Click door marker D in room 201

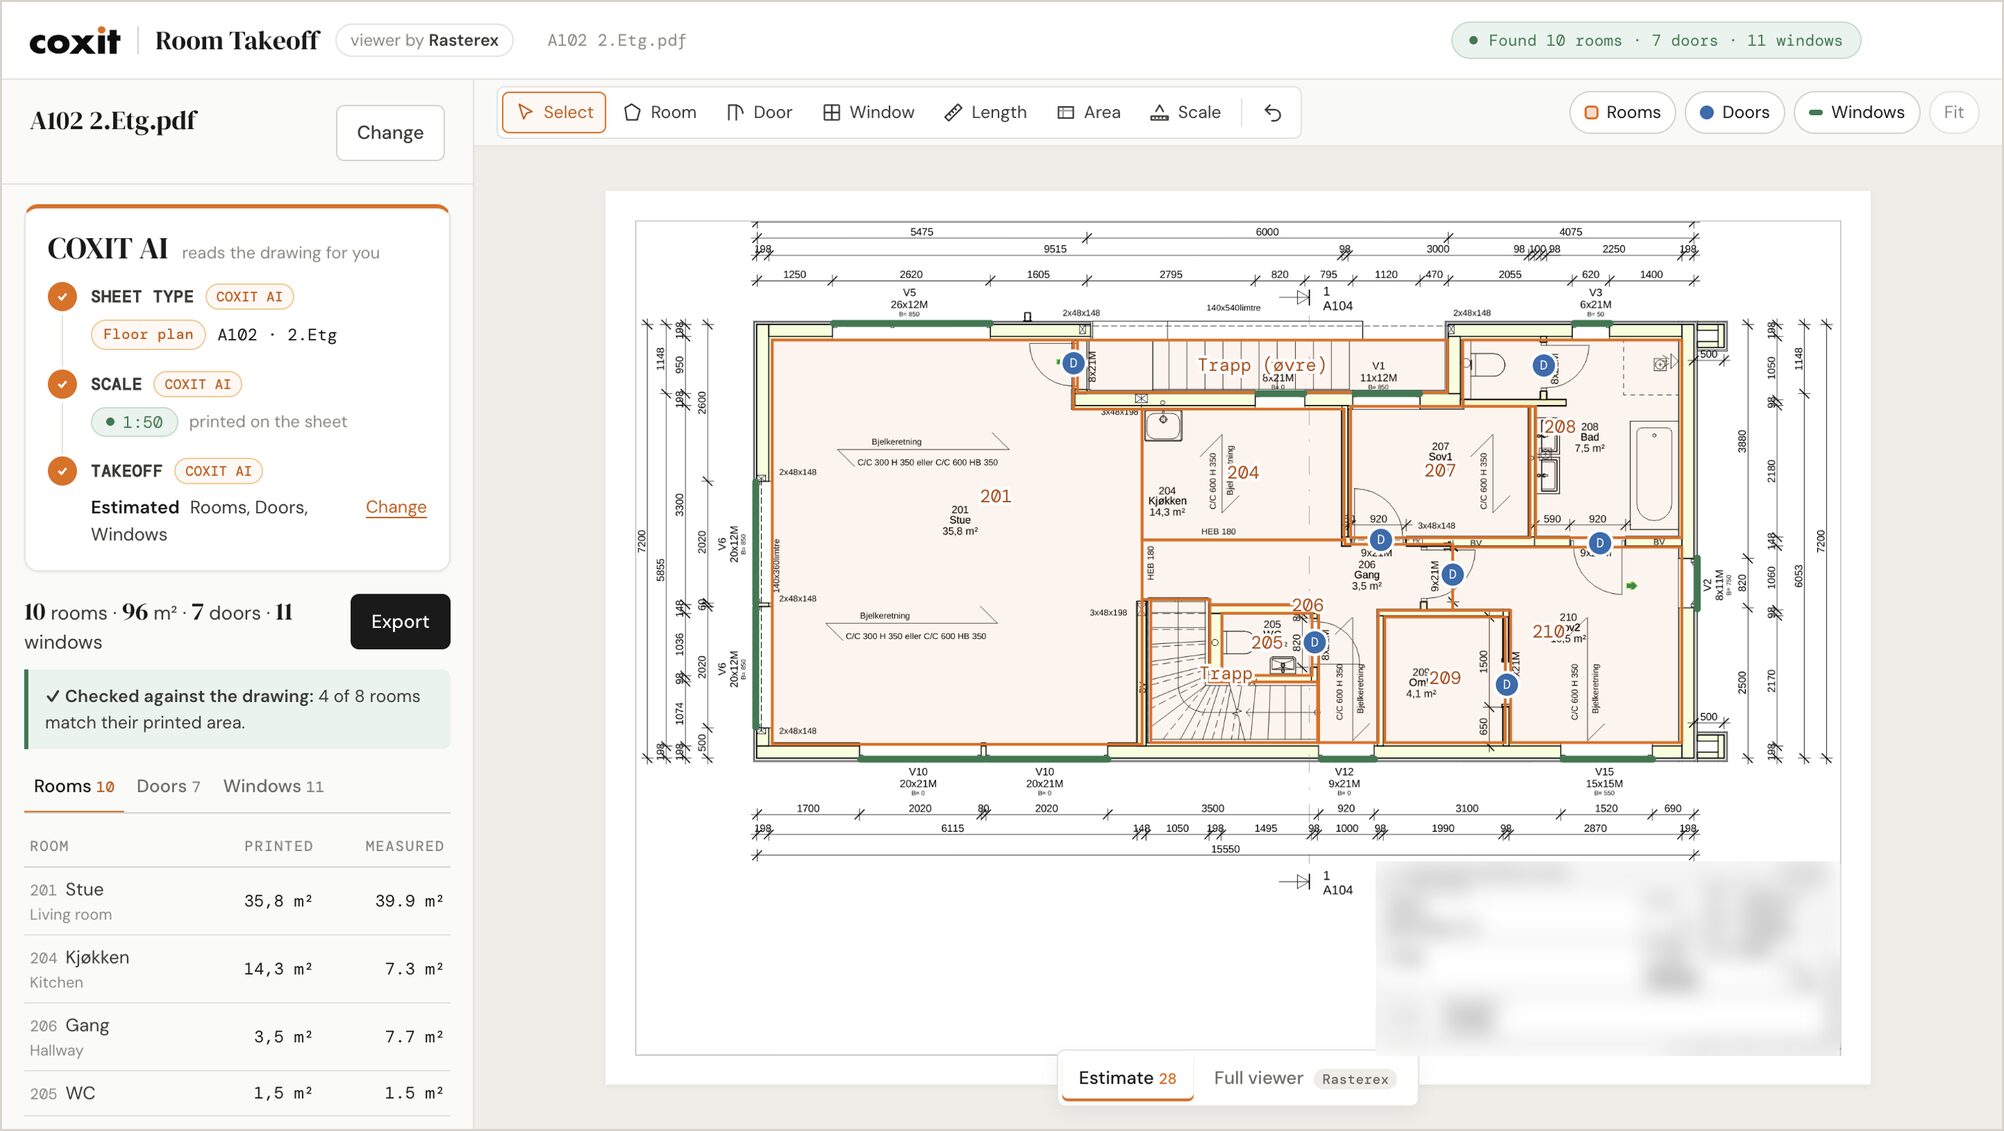[1073, 363]
